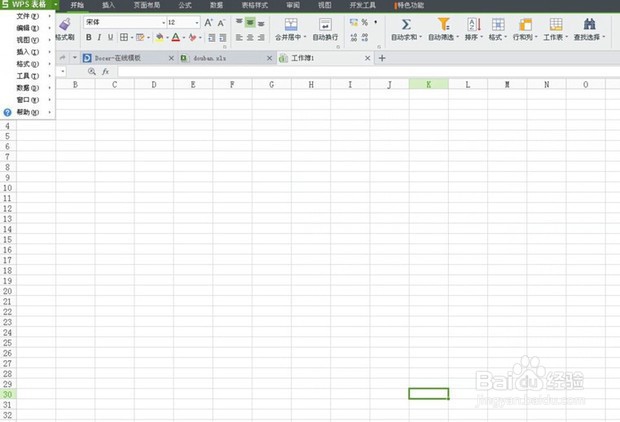Select middle vertical alignment icon
This screenshot has width=620, height=422.
(250, 23)
